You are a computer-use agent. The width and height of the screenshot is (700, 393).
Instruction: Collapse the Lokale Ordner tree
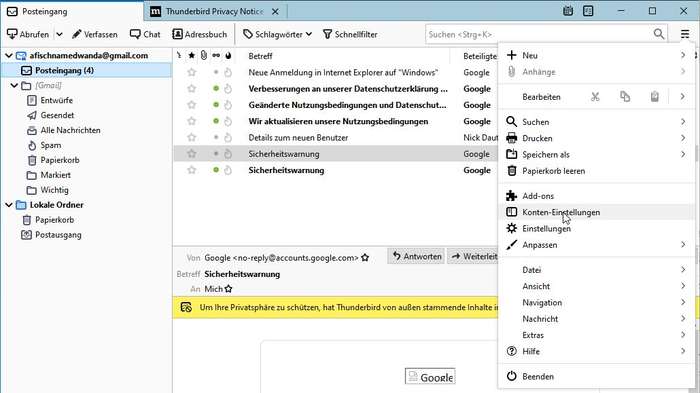(8, 205)
